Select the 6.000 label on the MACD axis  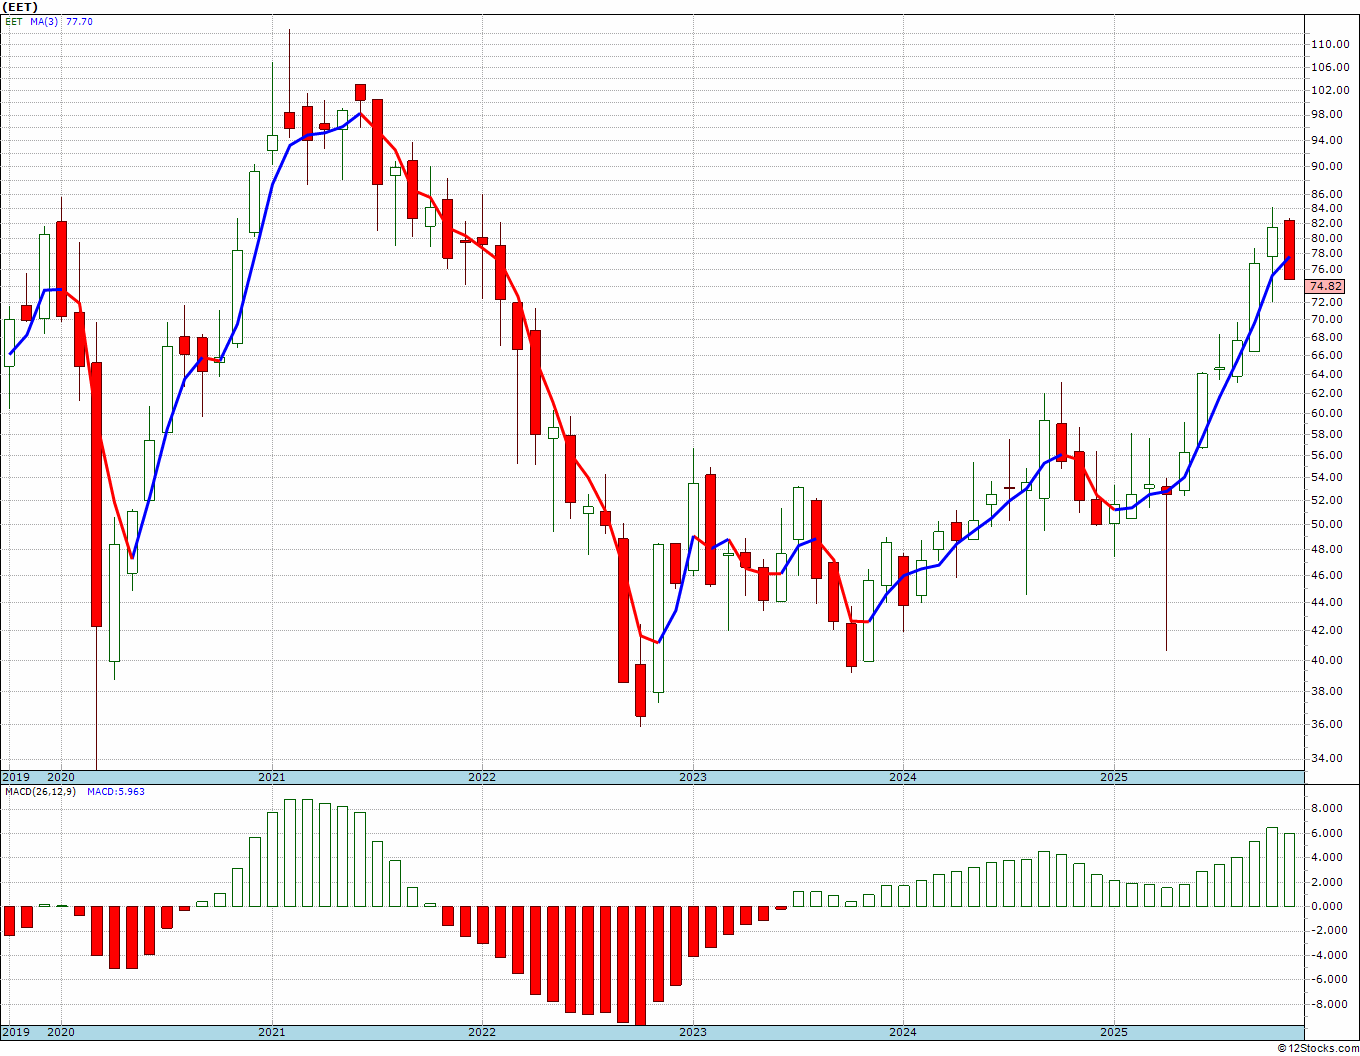(1328, 833)
